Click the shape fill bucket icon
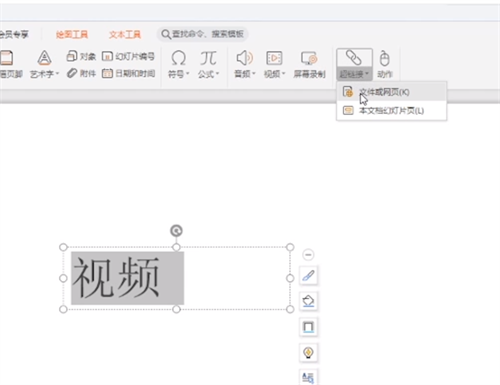This screenshot has height=385, width=500. point(308,301)
